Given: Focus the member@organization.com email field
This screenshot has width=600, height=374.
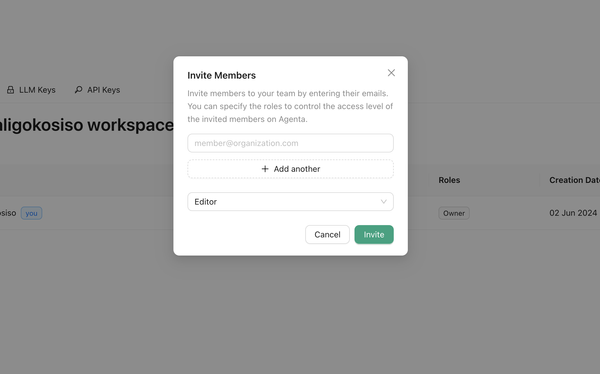Looking at the screenshot, I should point(290,143).
